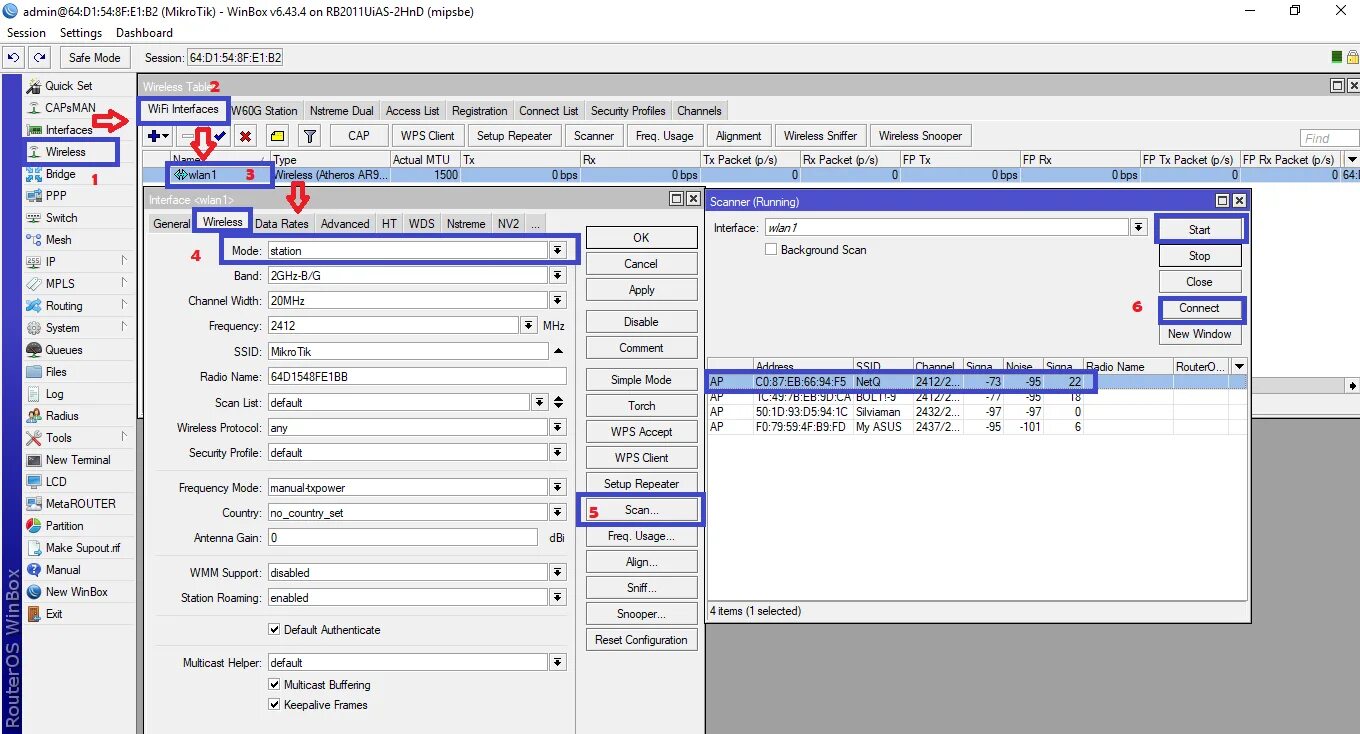Click the blue checkmark Enable icon
The image size is (1360, 734).
(x=220, y=136)
